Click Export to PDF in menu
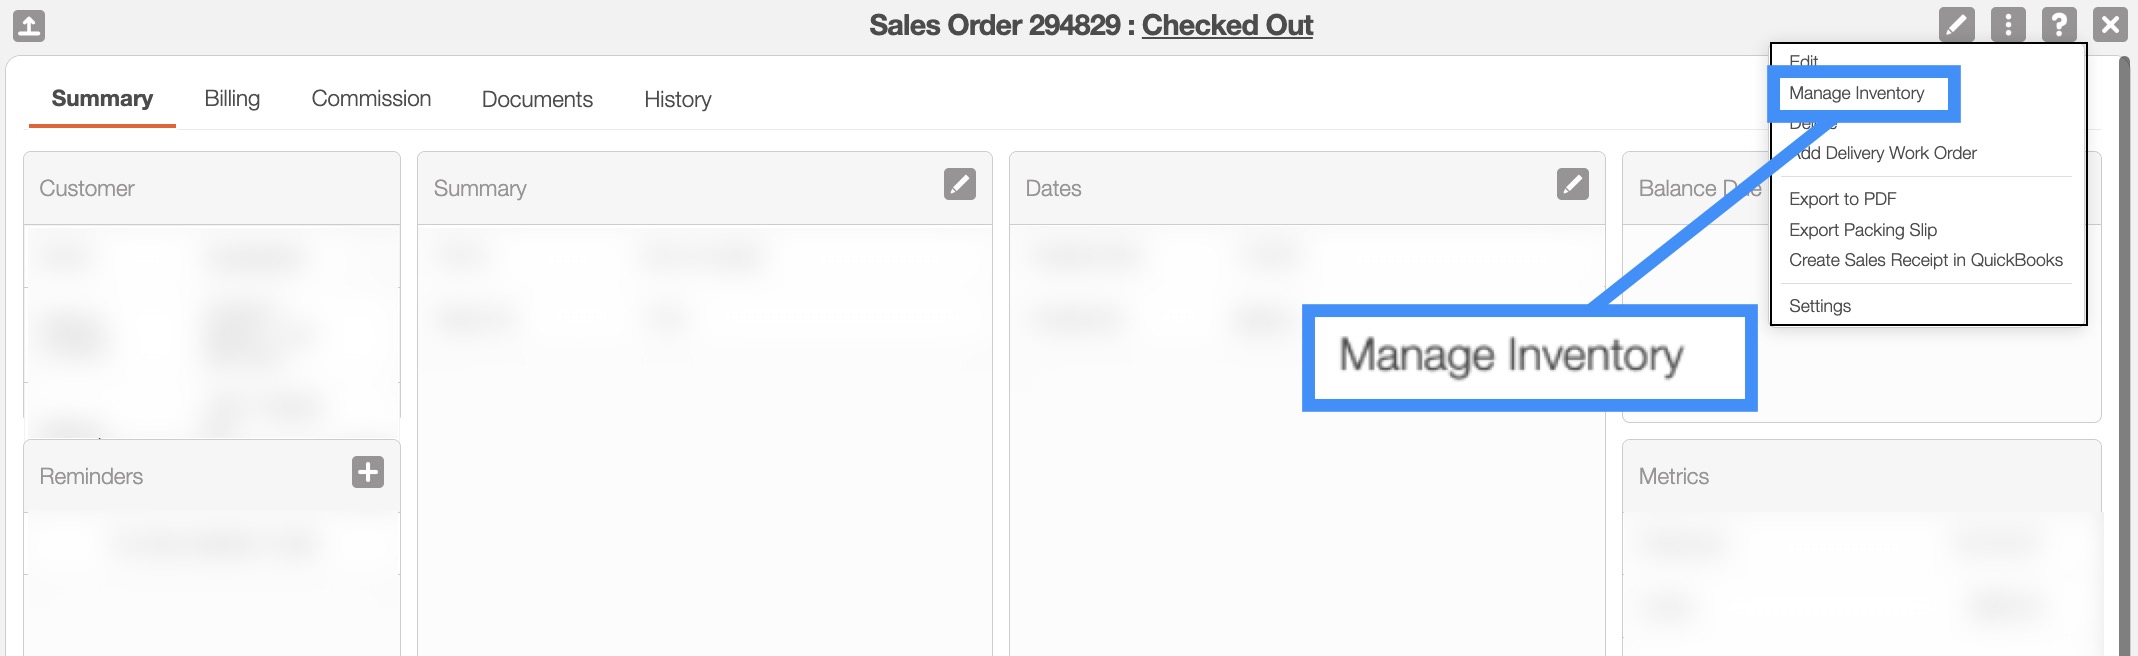Image resolution: width=2138 pixels, height=656 pixels. click(1842, 199)
